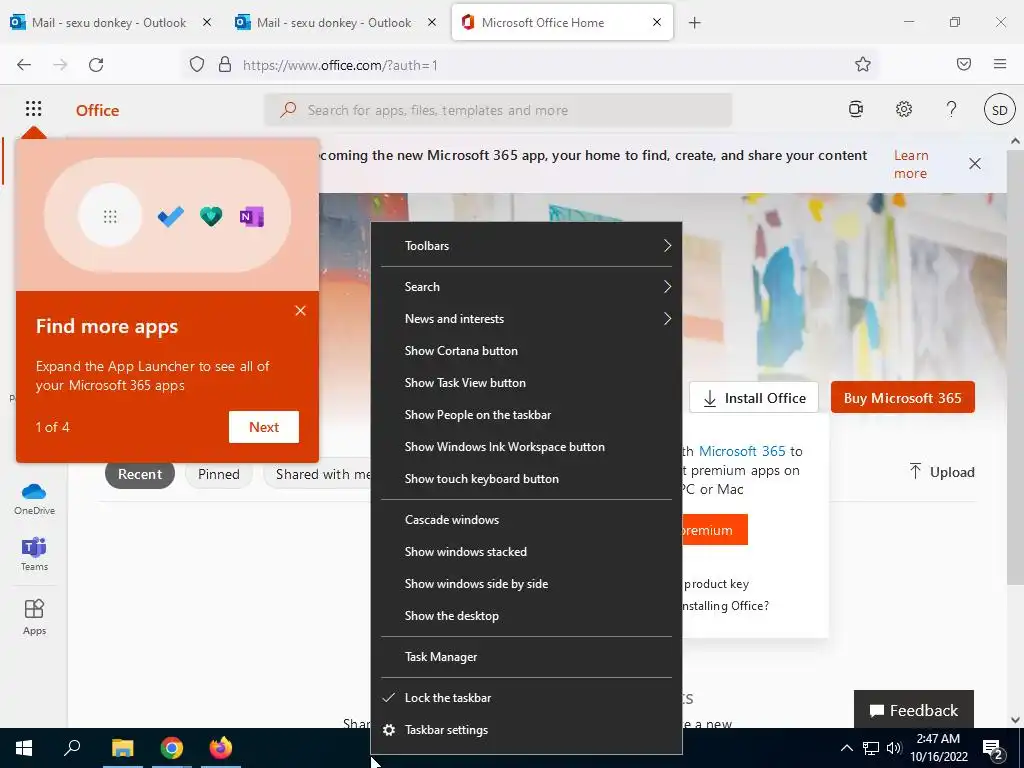Toggle Show Task View button
The width and height of the screenshot is (1024, 768).
point(526,383)
